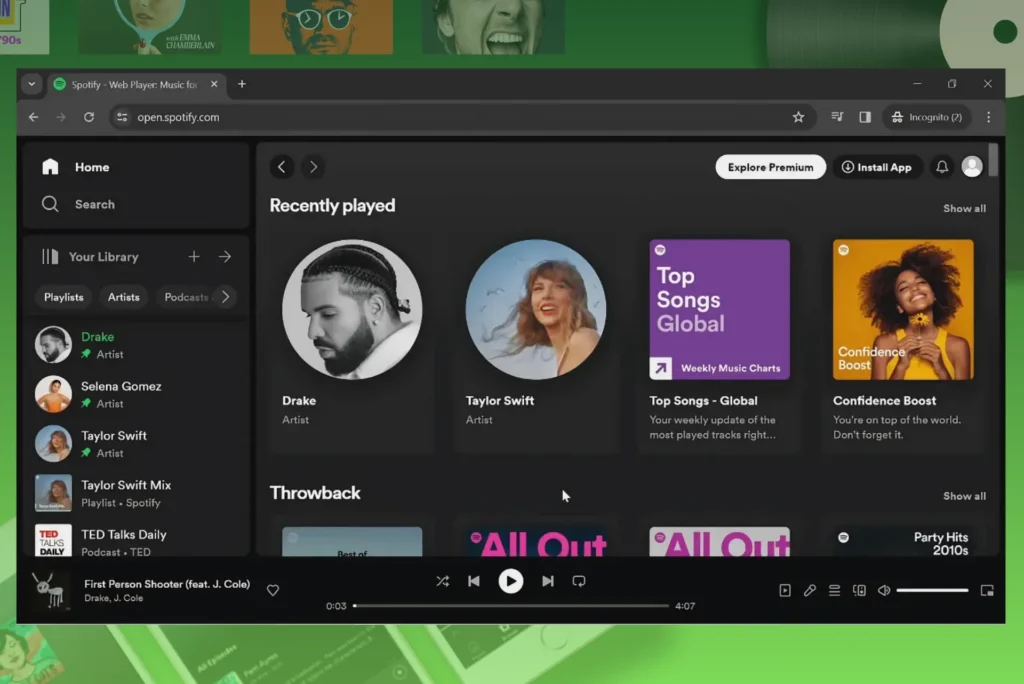Image resolution: width=1024 pixels, height=684 pixels.
Task: Create a new playlist with plus icon
Action: [194, 257]
